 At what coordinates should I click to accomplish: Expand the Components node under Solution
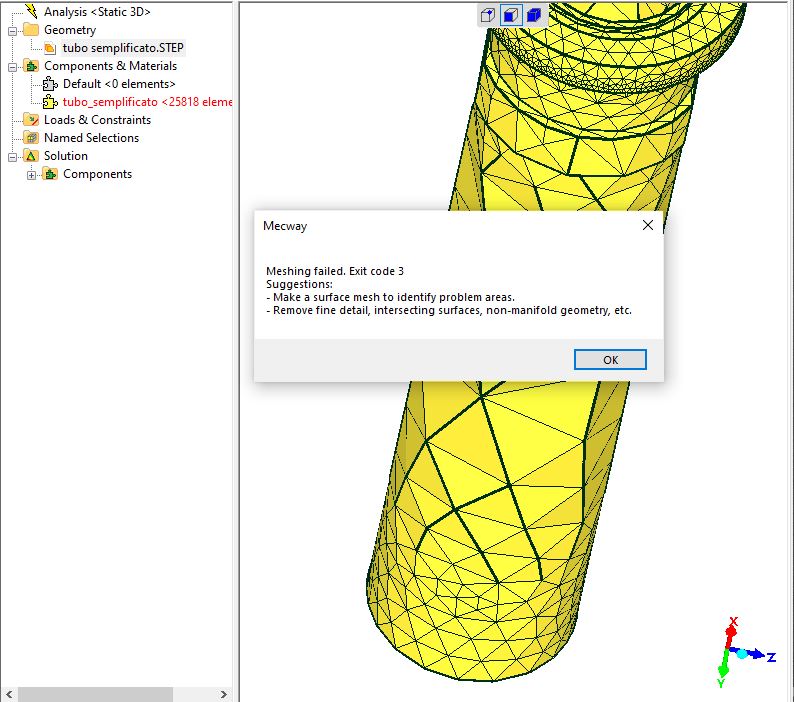pyautogui.click(x=31, y=176)
